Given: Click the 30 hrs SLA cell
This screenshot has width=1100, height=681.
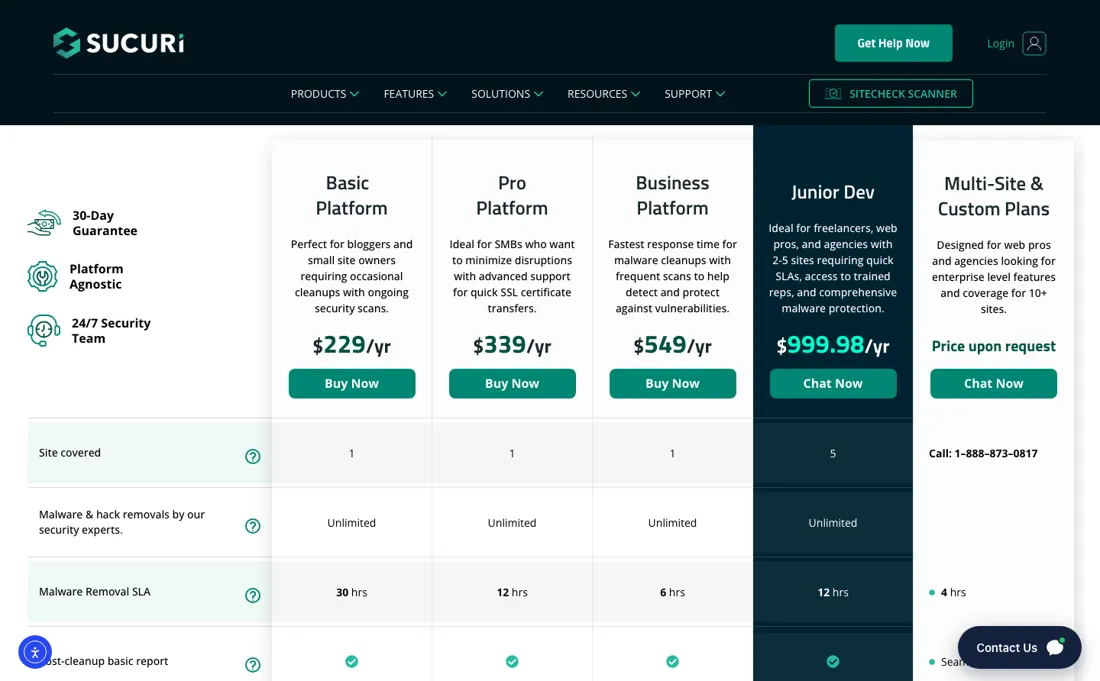Looking at the screenshot, I should point(351,593).
